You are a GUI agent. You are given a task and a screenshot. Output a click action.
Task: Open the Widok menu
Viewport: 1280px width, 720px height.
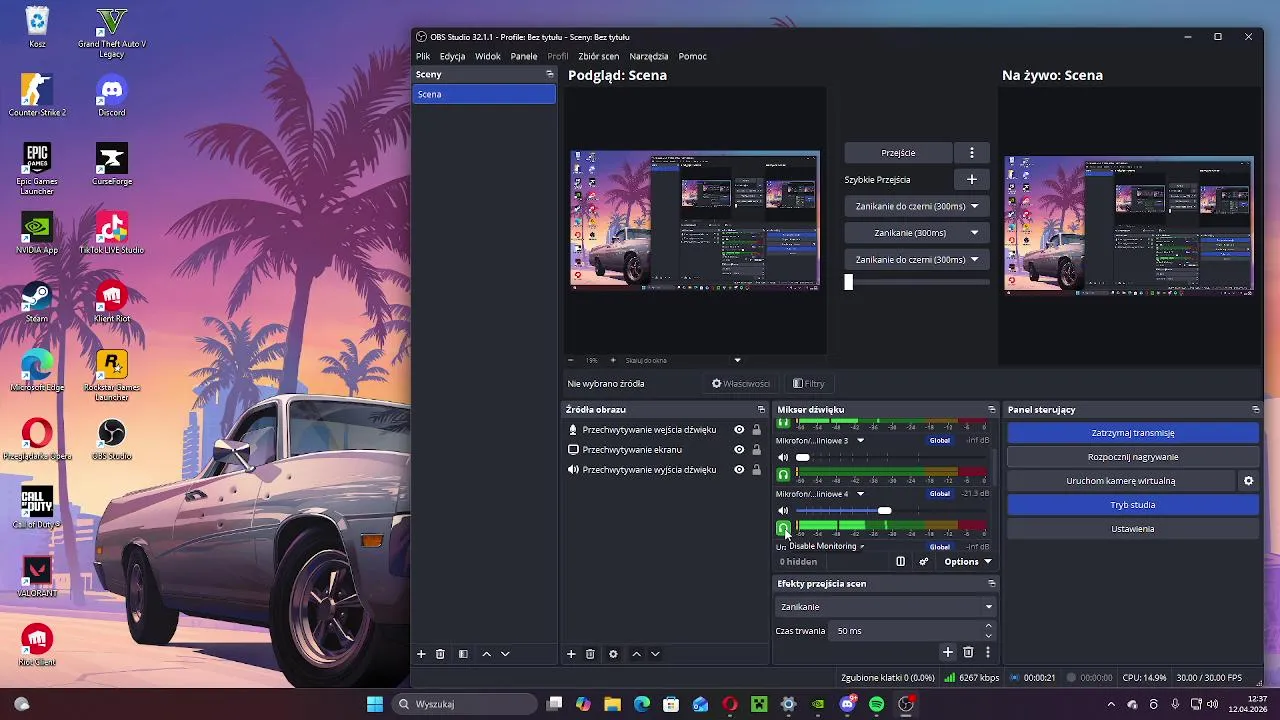(488, 56)
